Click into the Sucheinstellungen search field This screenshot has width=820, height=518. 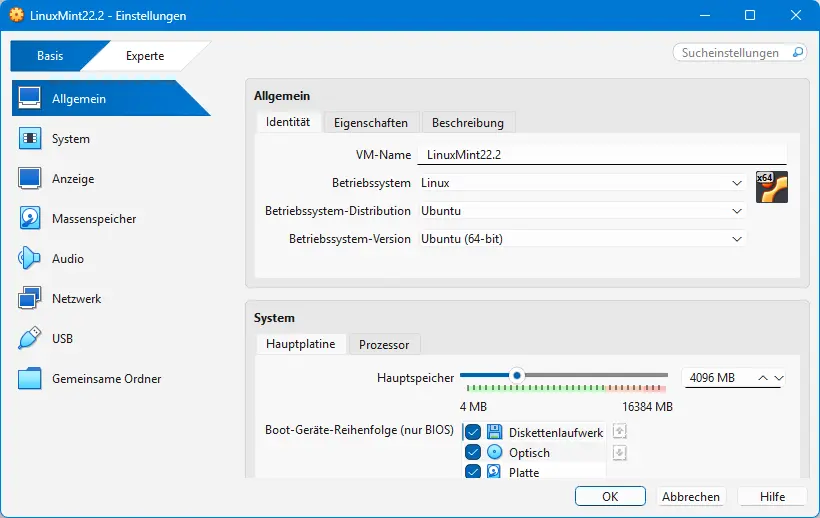(x=735, y=52)
